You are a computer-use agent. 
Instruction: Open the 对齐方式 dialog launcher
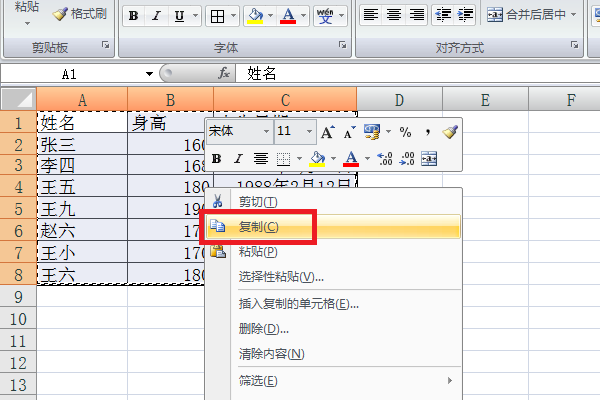click(x=574, y=45)
